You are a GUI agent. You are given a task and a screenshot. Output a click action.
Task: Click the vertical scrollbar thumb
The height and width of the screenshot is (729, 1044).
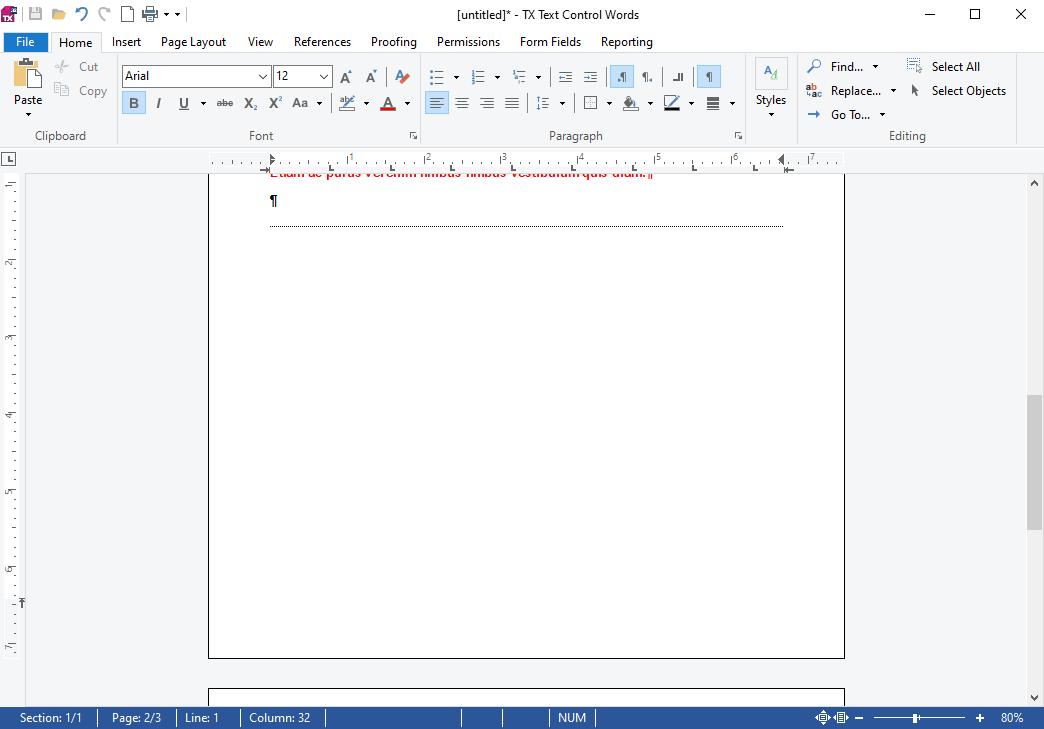pos(1034,463)
